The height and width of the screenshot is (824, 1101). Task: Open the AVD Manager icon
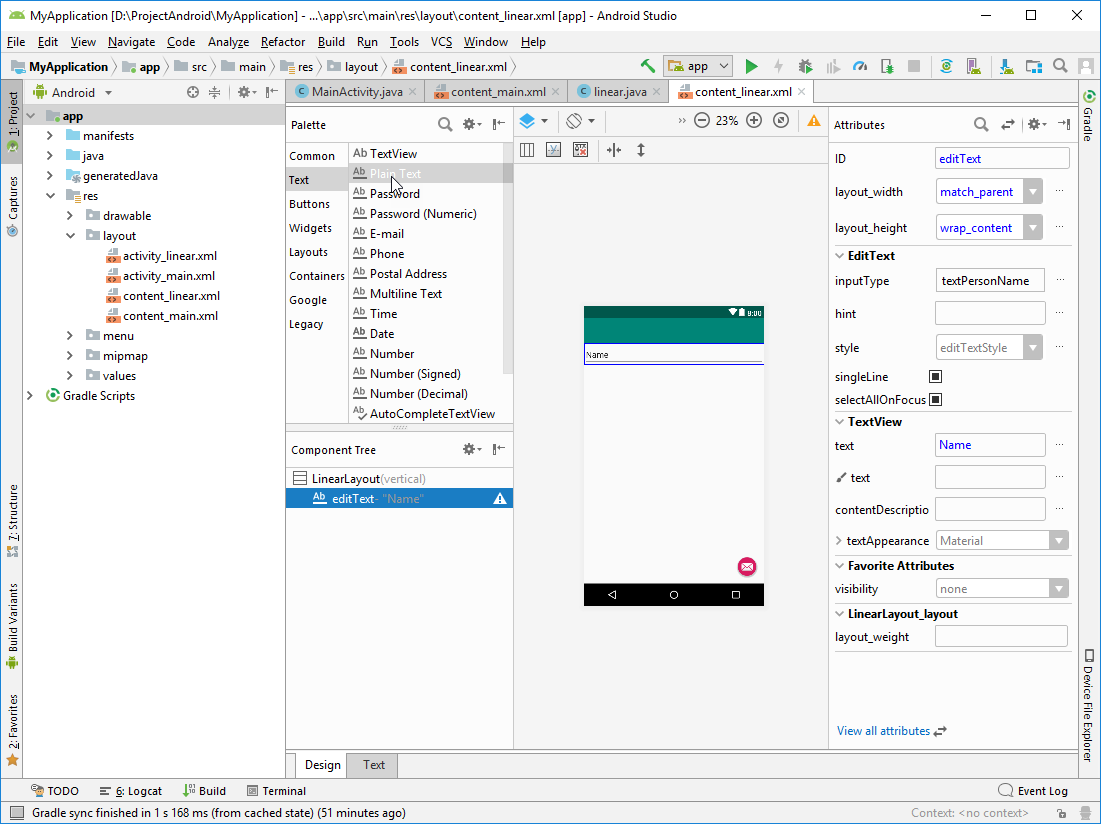point(973,67)
